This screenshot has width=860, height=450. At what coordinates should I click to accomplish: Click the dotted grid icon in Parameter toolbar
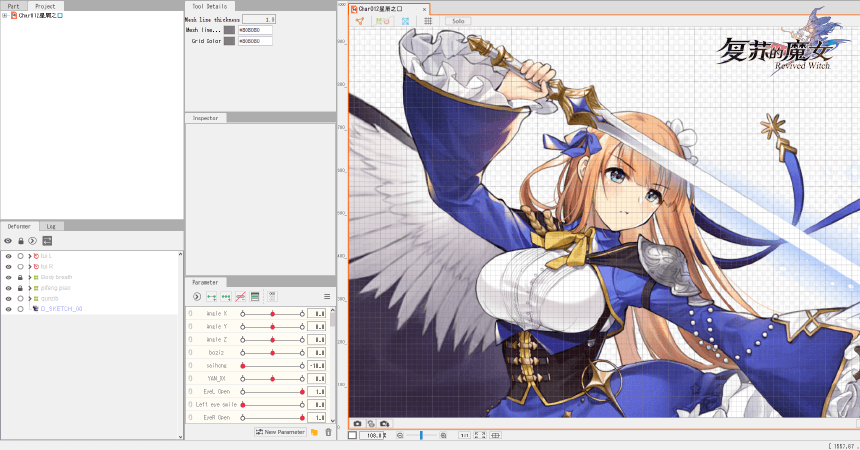pyautogui.click(x=272, y=297)
